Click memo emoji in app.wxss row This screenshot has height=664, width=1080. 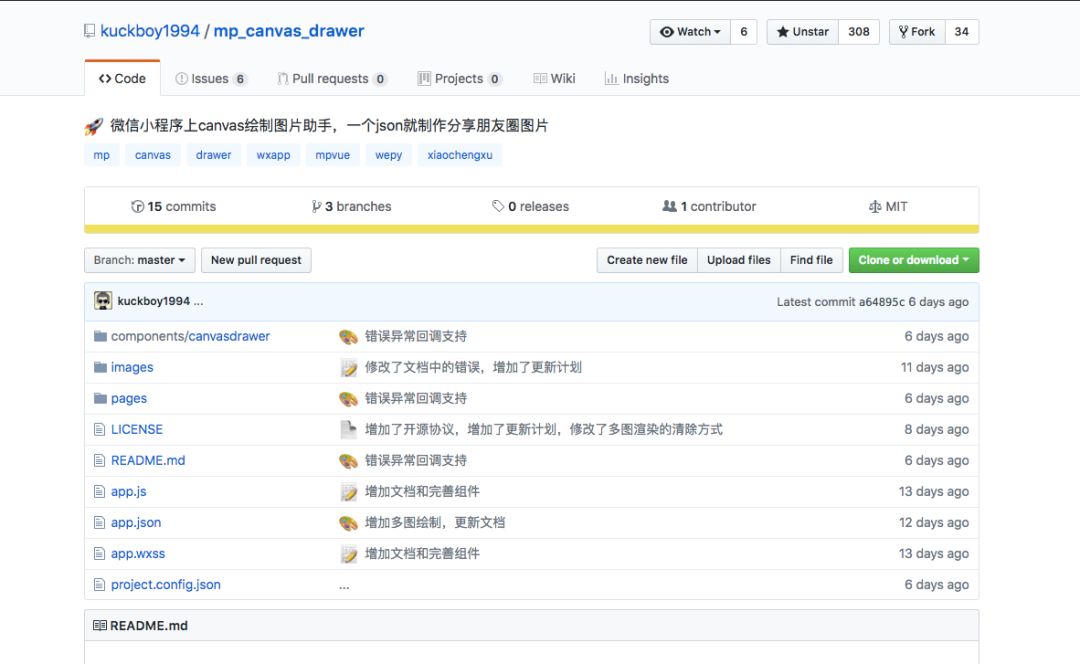tap(349, 554)
